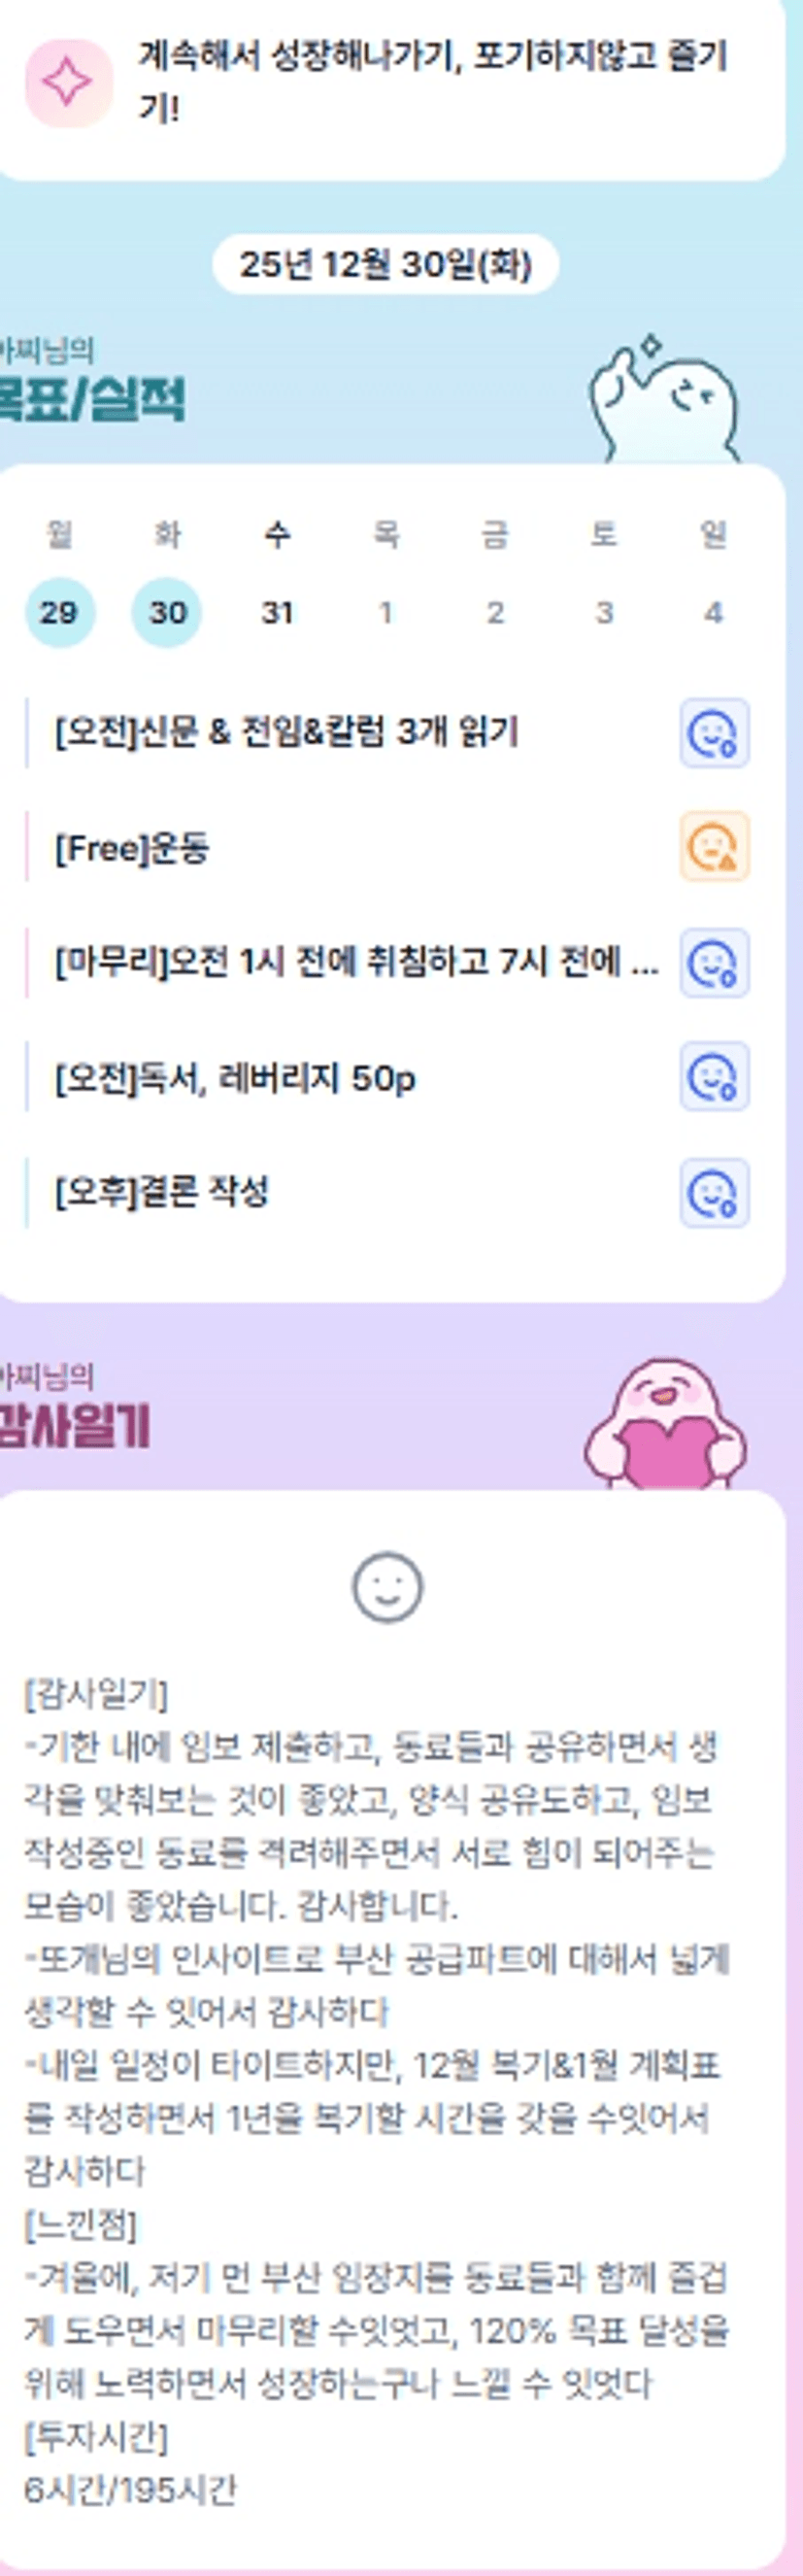Open the 25년 12월 30일(화) date pill
The height and width of the screenshot is (2576, 803).
386,265
